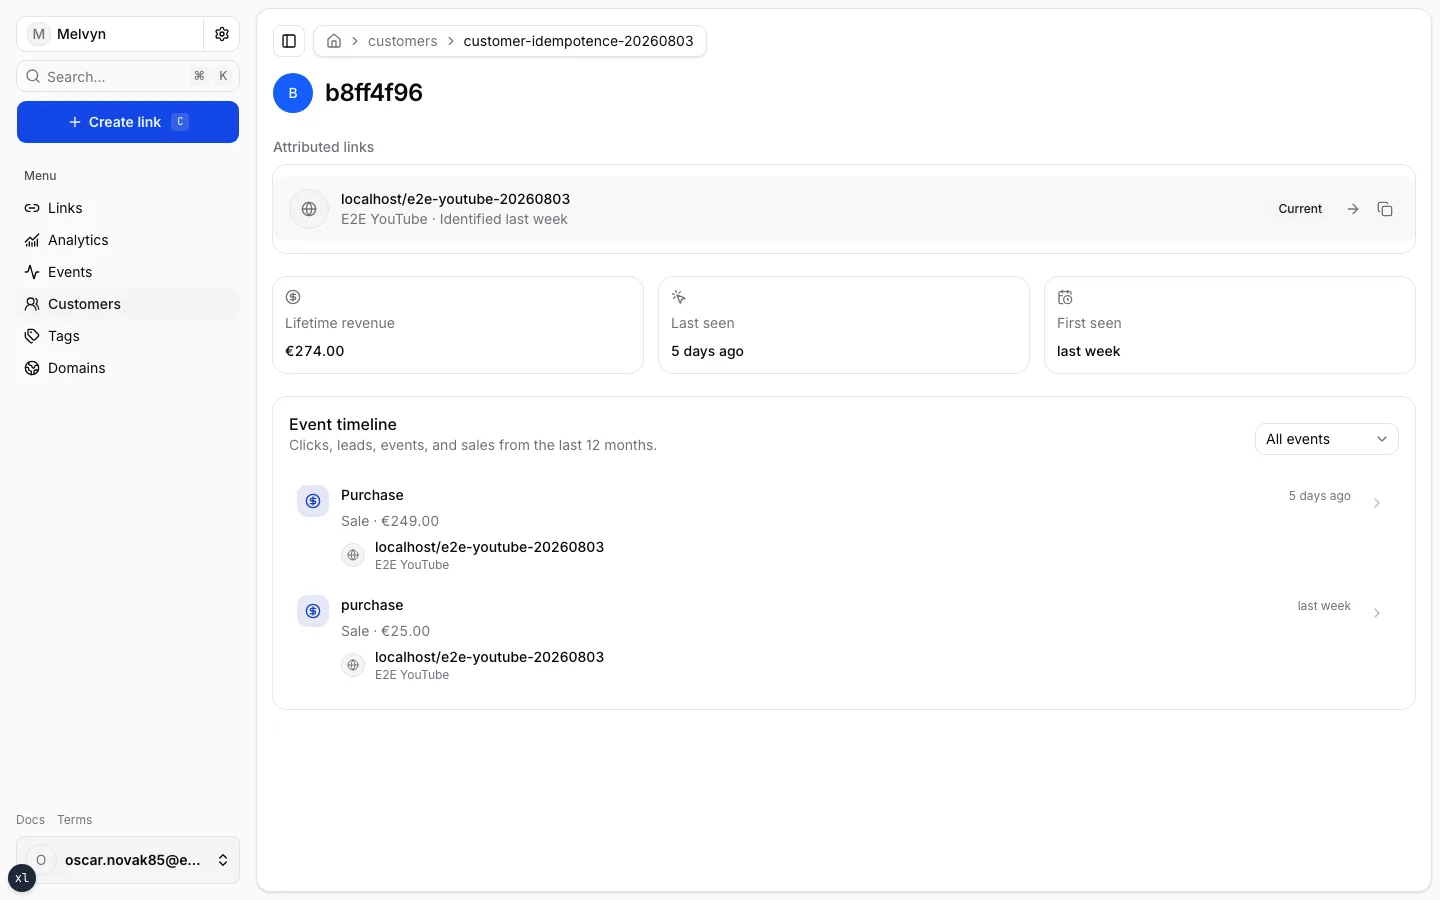Open Analytics in the menu
The height and width of the screenshot is (900, 1440).
click(128, 240)
